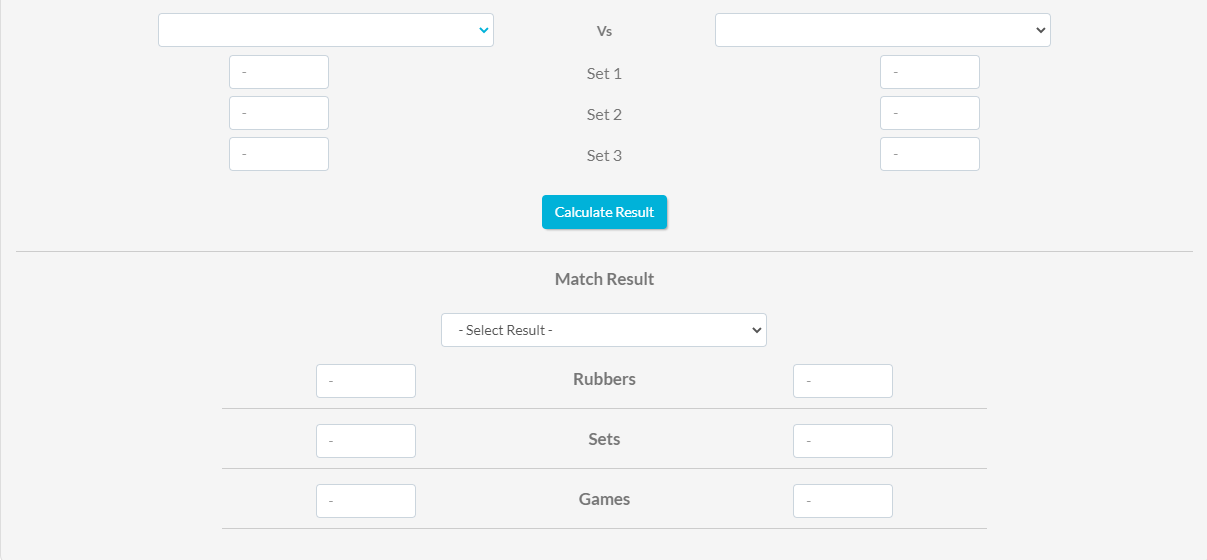Expand the Select Result dropdown
1207x560 pixels.
coord(604,330)
